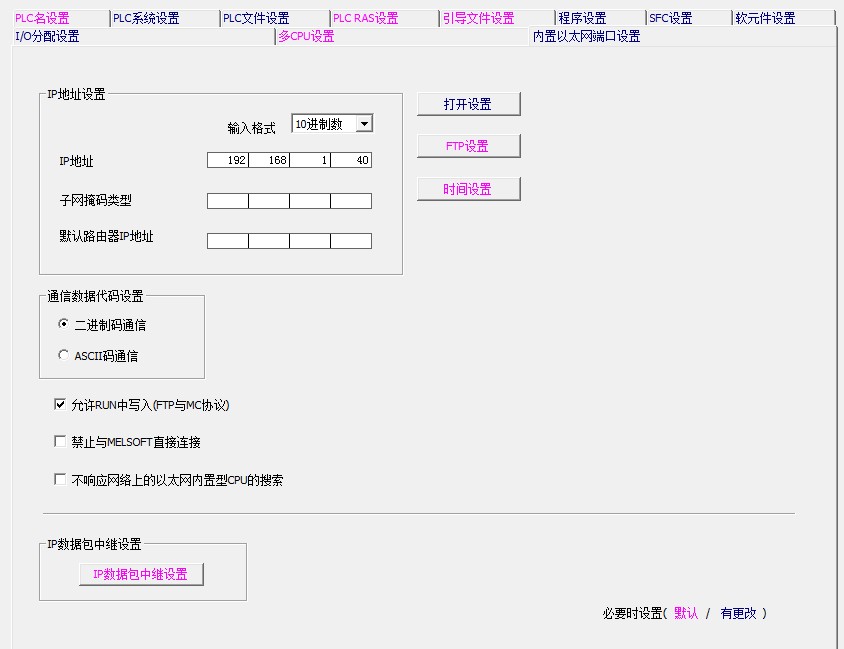The image size is (844, 649).
Task: Switch to the PLC系统设置 tab
Action: 146,18
